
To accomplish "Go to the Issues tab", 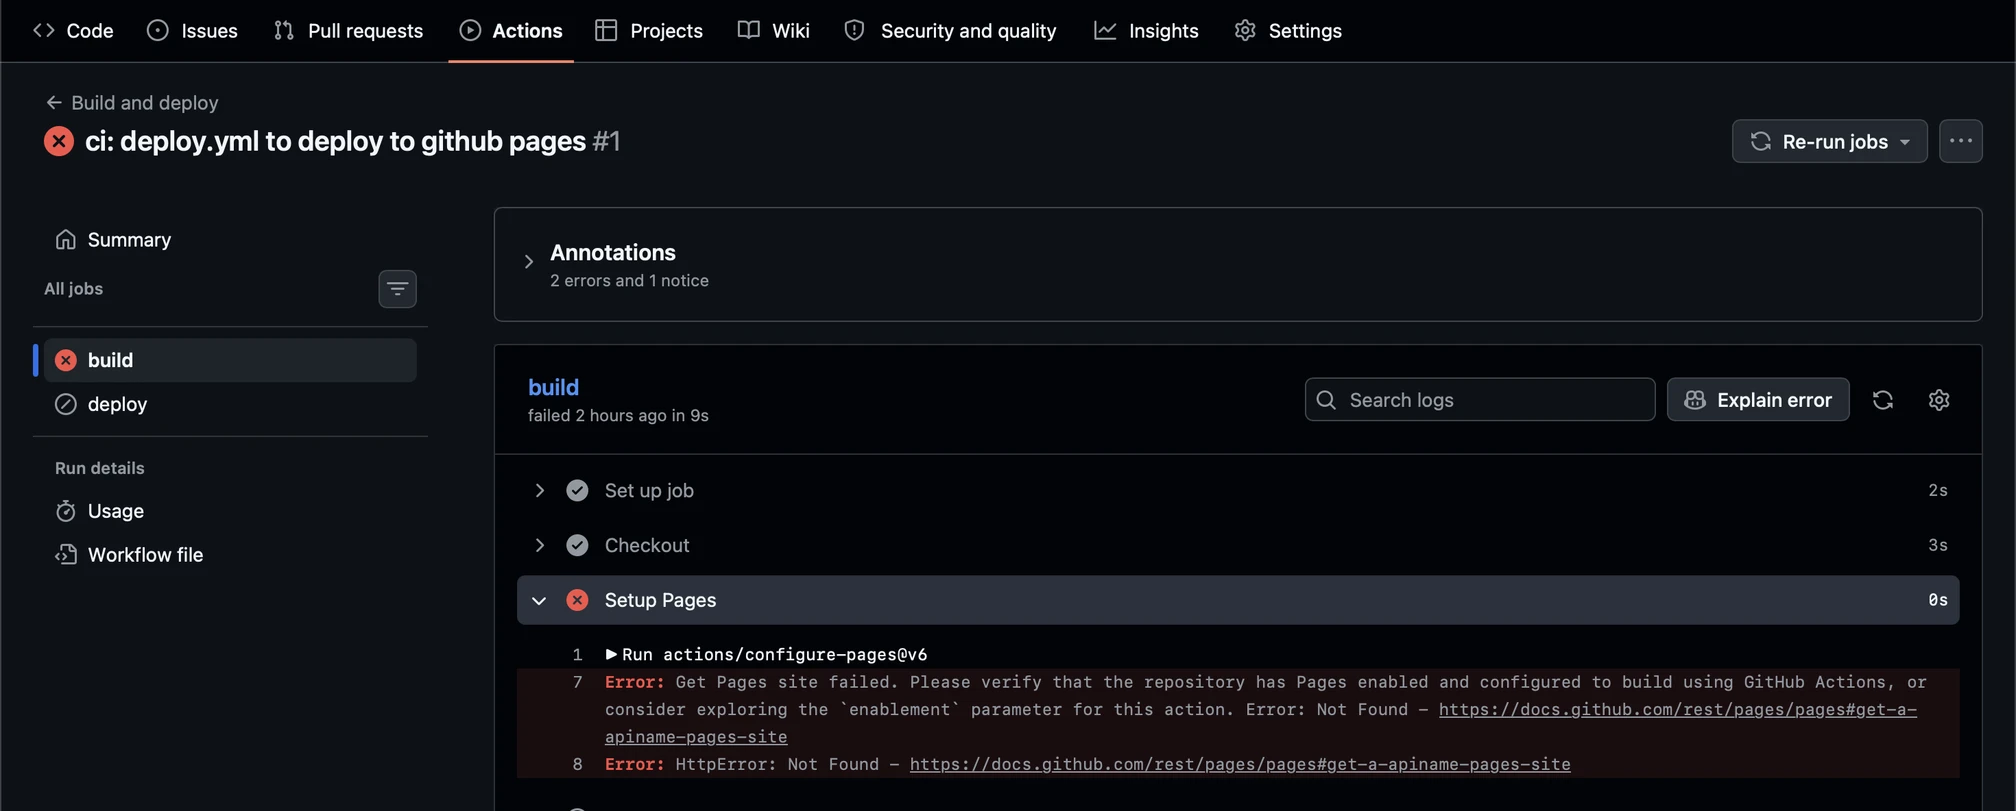I will [x=192, y=30].
